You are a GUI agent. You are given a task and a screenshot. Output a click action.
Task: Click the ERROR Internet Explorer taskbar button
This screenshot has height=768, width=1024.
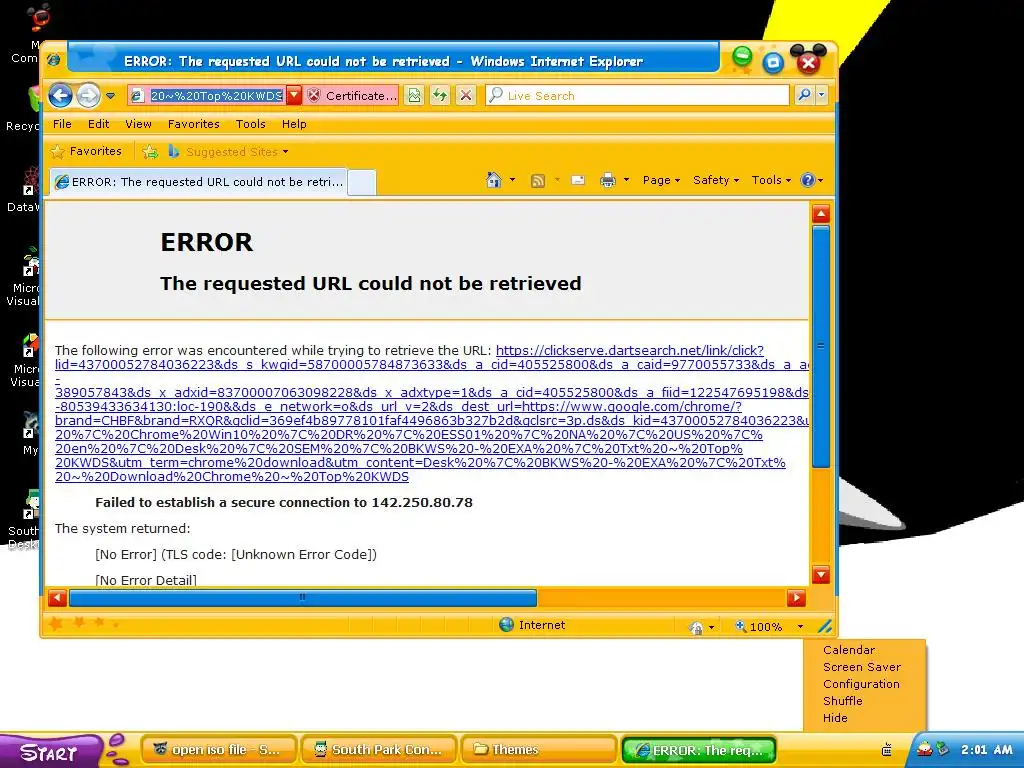tap(699, 750)
